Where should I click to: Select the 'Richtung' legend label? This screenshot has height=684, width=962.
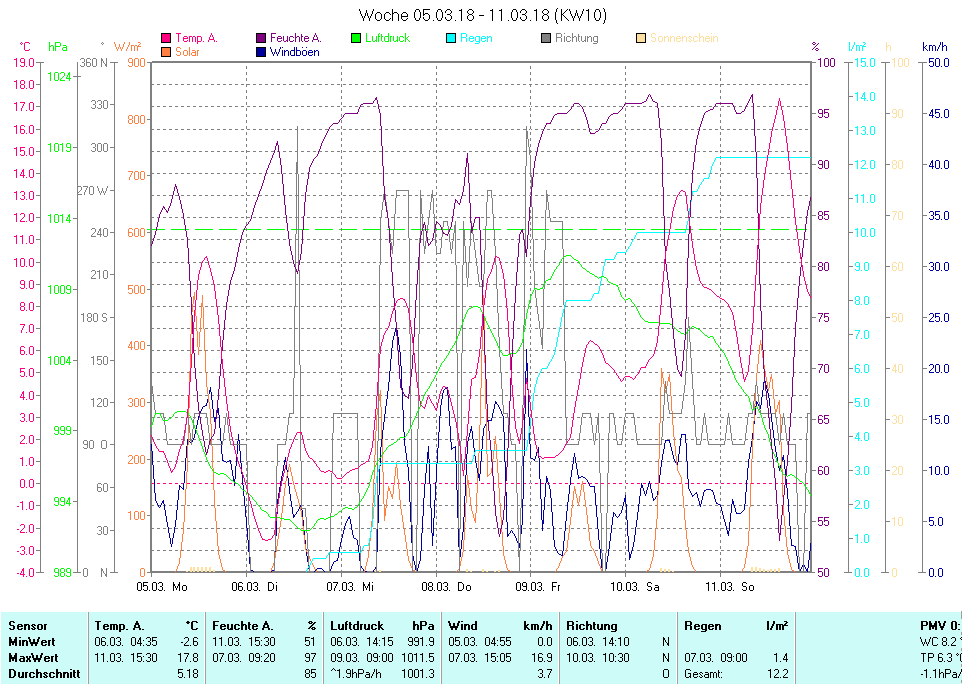577,38
